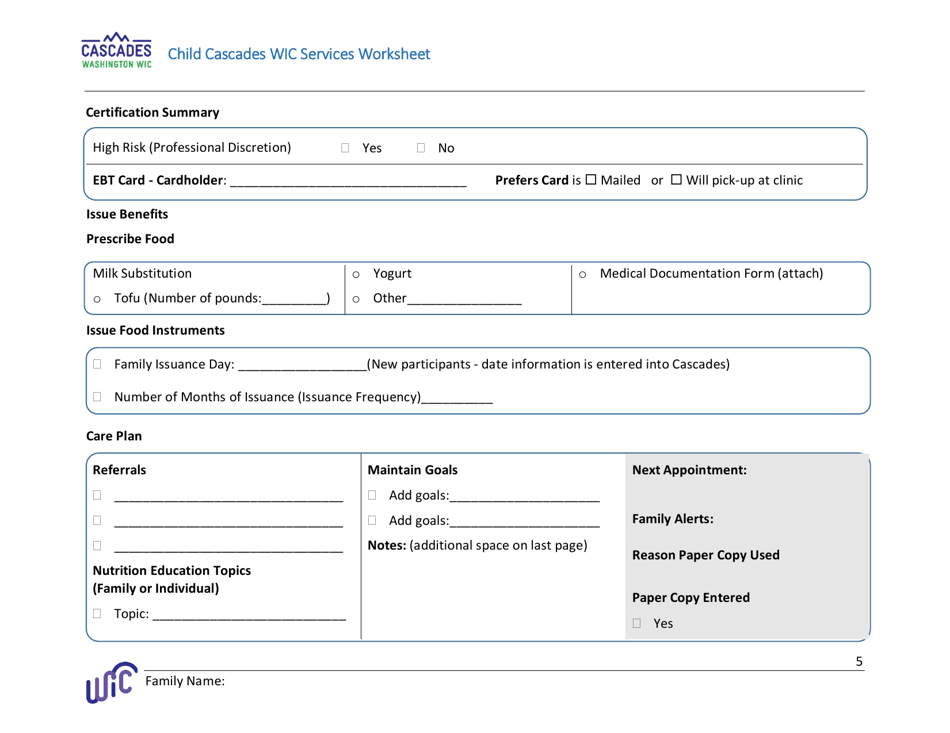Image resolution: width=950 pixels, height=733 pixels.
Task: Check the Family Issuance Day box
Action: tap(97, 364)
